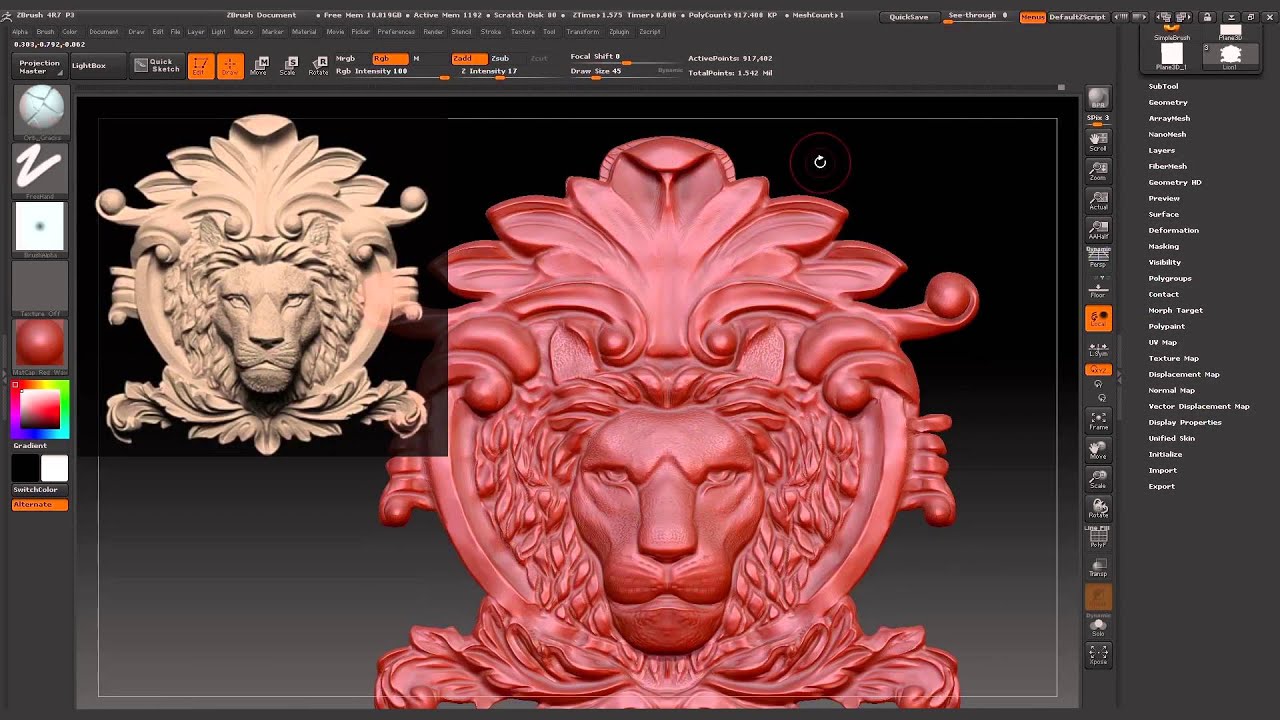This screenshot has height=720, width=1280.
Task: Open the Preferences menu
Action: click(396, 32)
